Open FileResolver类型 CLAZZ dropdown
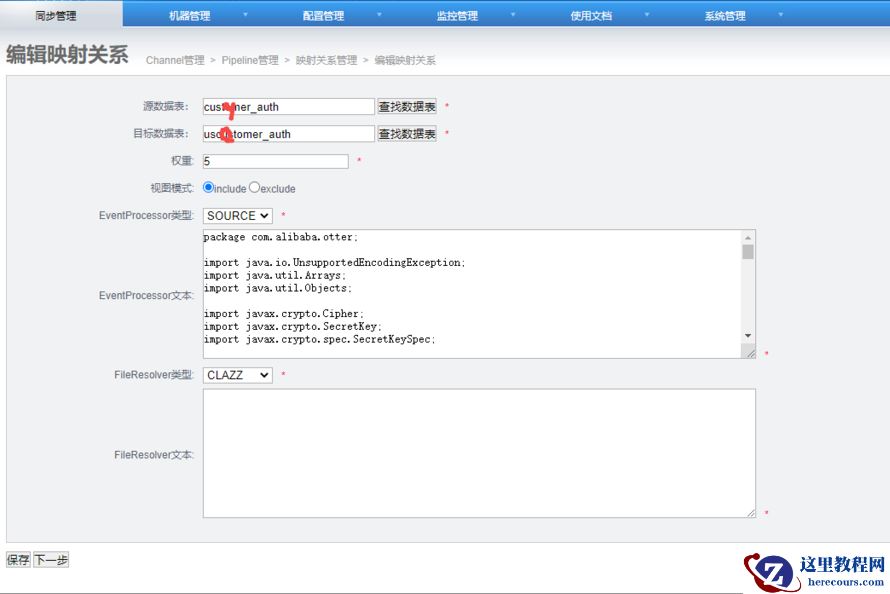The image size is (890, 594). [x=238, y=375]
